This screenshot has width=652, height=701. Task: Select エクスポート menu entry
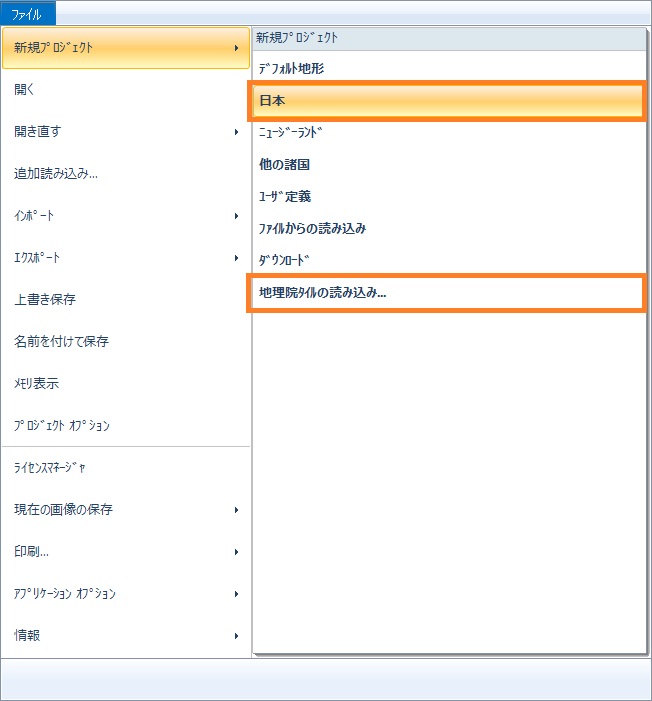coord(126,258)
